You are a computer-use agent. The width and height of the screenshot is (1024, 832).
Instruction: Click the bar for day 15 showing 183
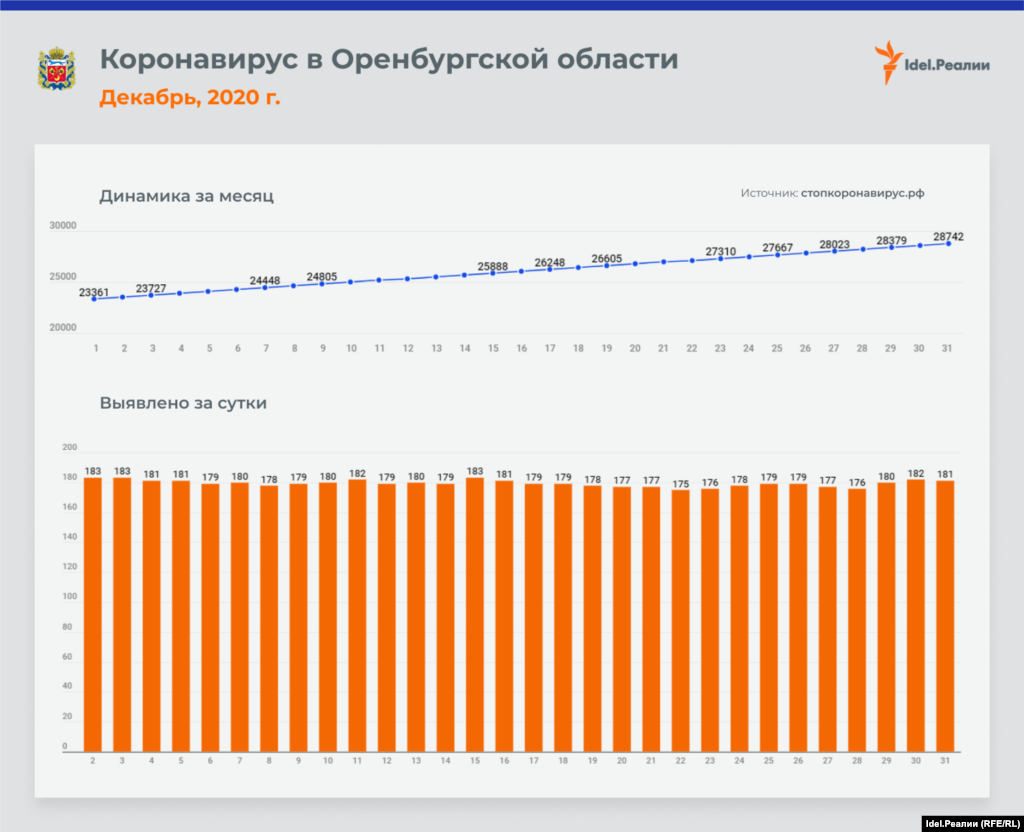(475, 614)
